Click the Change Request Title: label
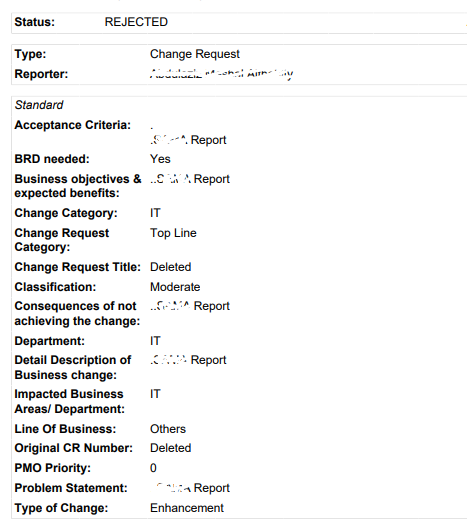The height and width of the screenshot is (529, 467). pyautogui.click(x=78, y=267)
